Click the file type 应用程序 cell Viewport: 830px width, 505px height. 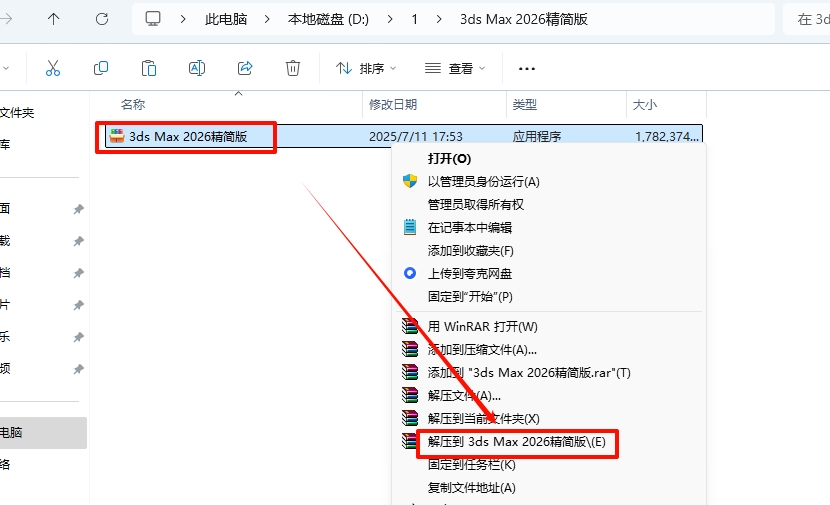tap(537, 137)
